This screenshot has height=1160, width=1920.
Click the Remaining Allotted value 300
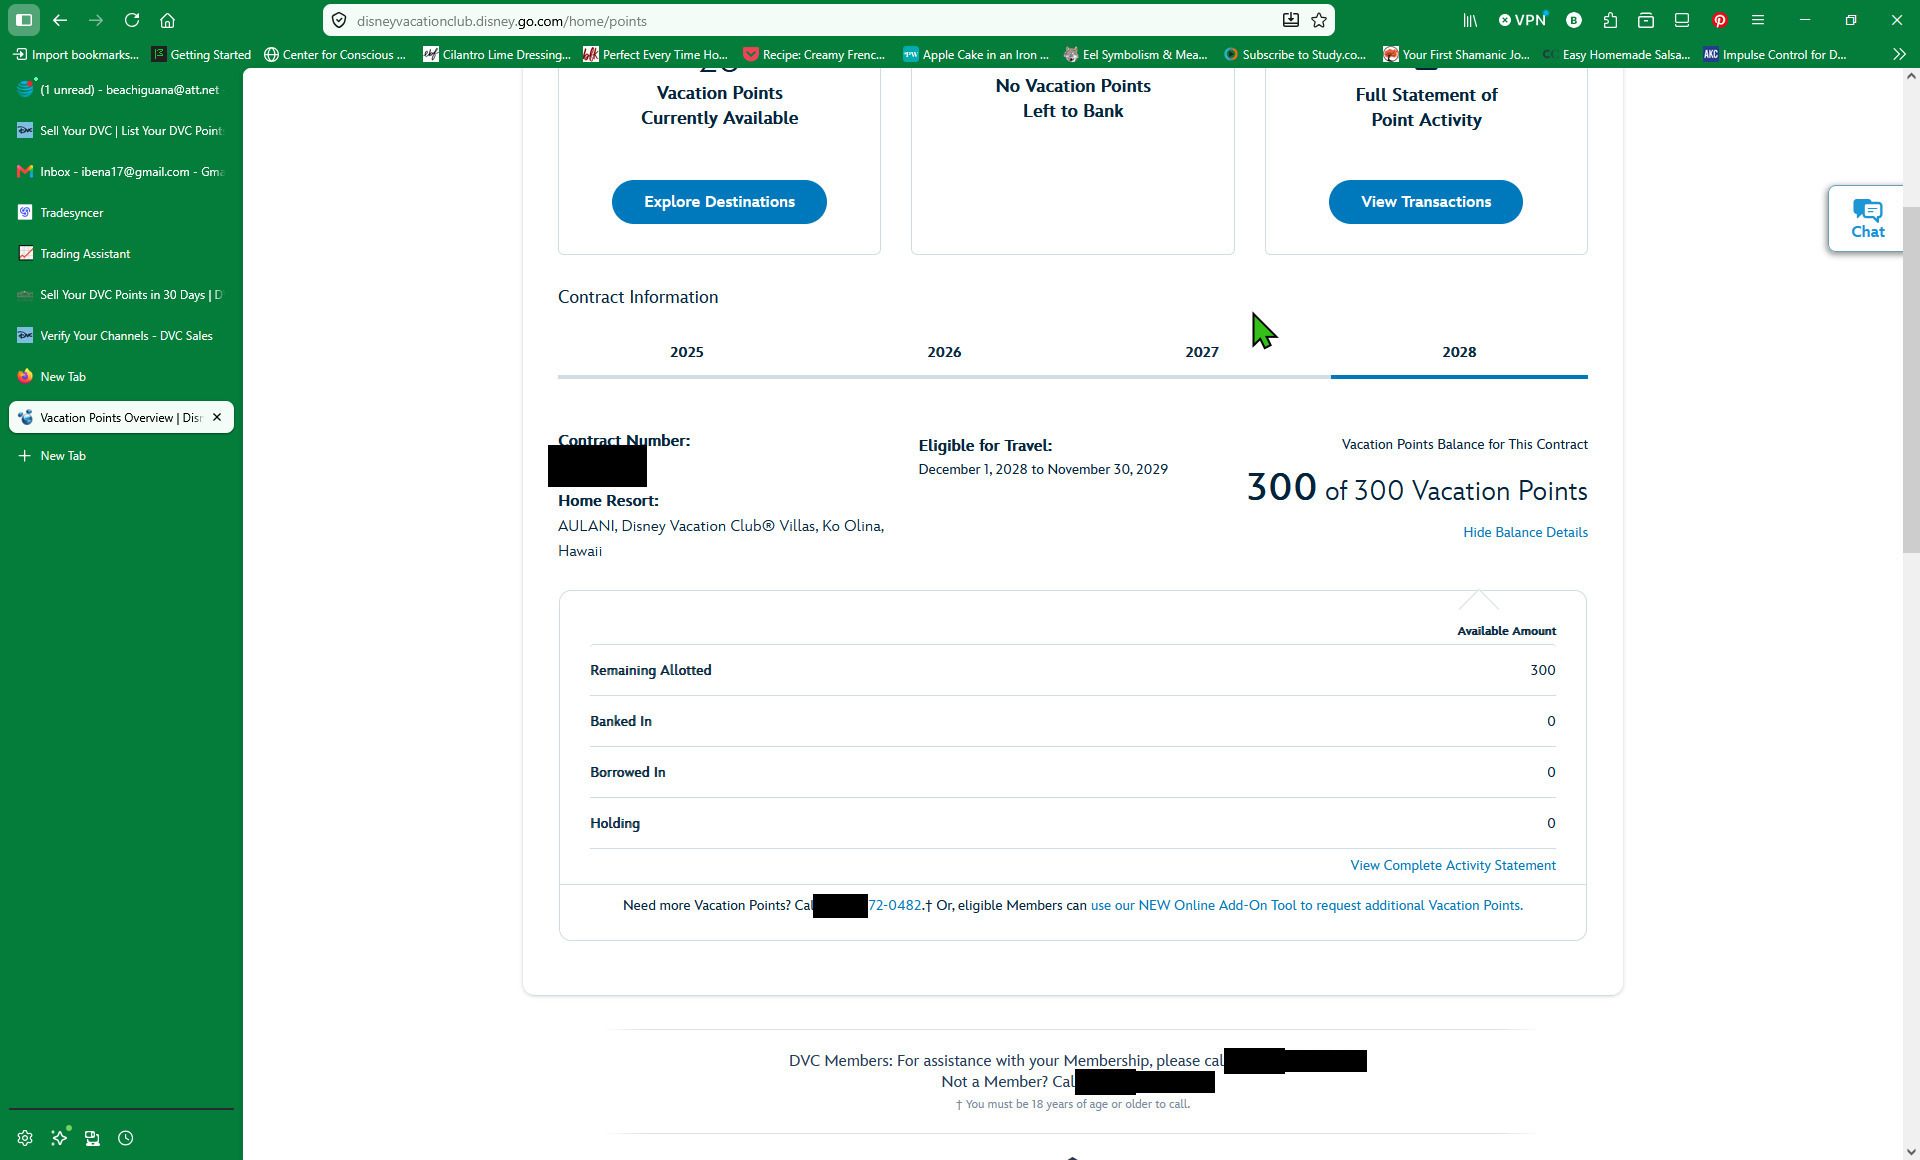1542,670
